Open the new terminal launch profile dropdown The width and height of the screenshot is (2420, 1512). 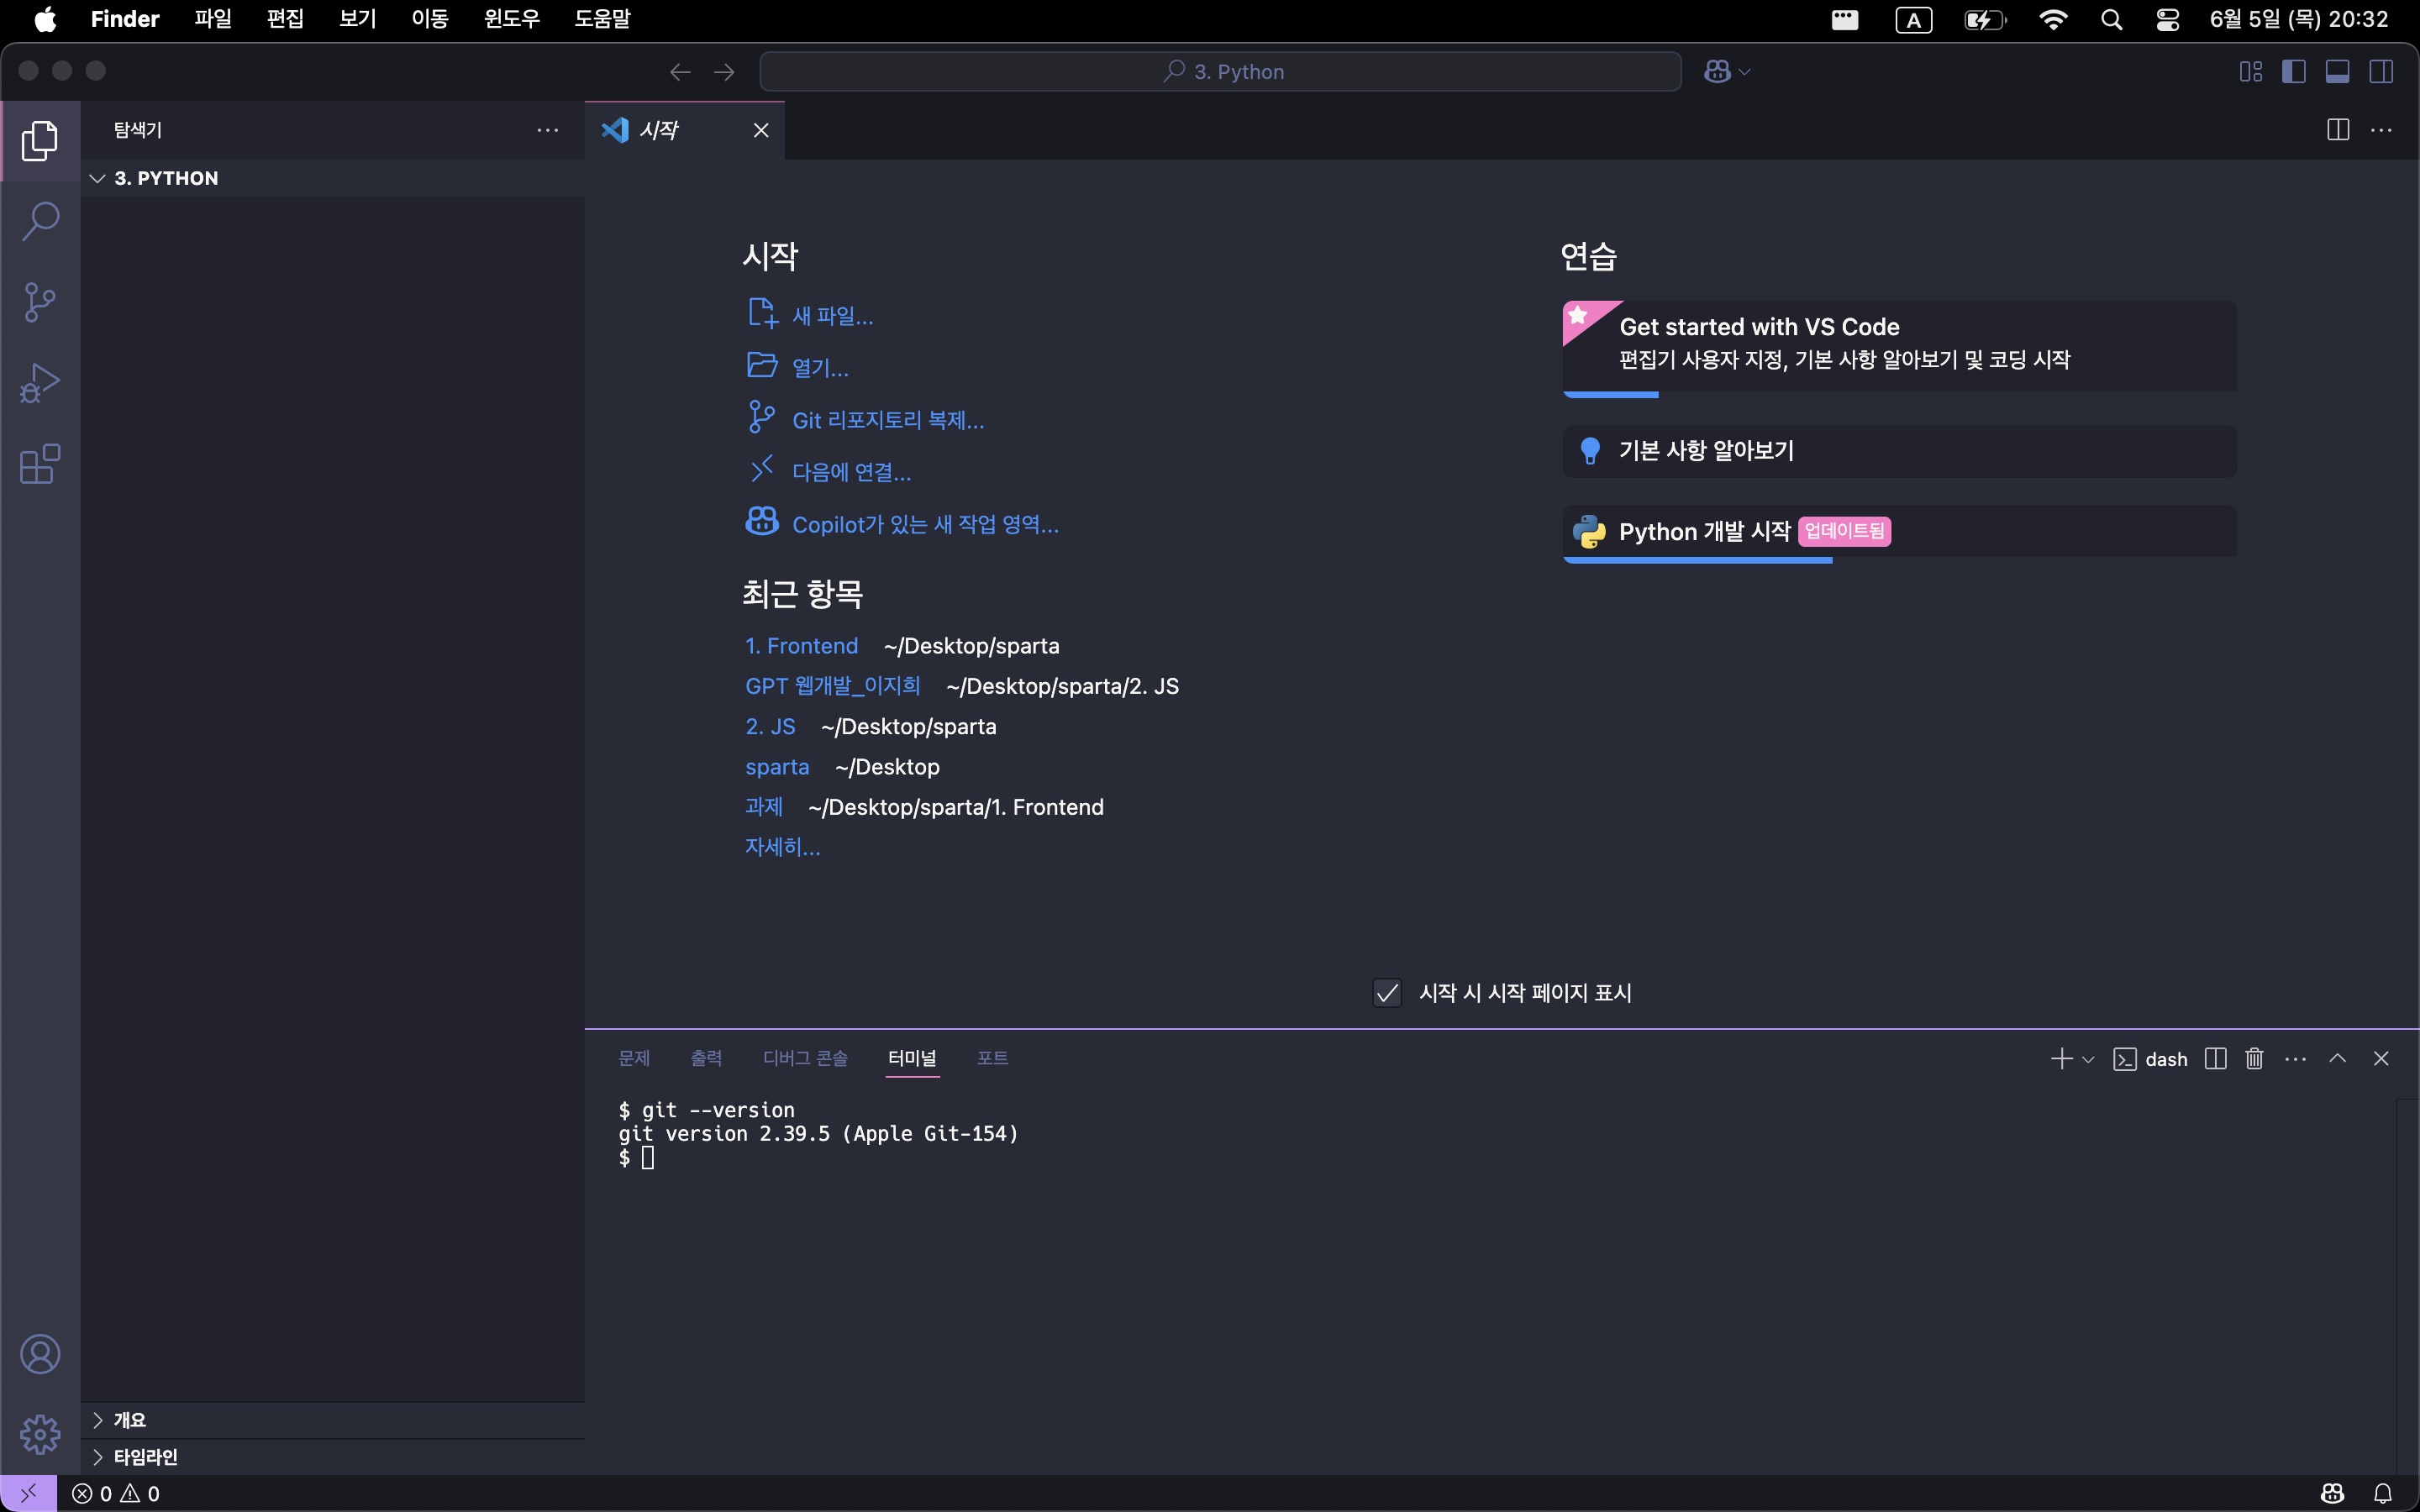pyautogui.click(x=2088, y=1059)
